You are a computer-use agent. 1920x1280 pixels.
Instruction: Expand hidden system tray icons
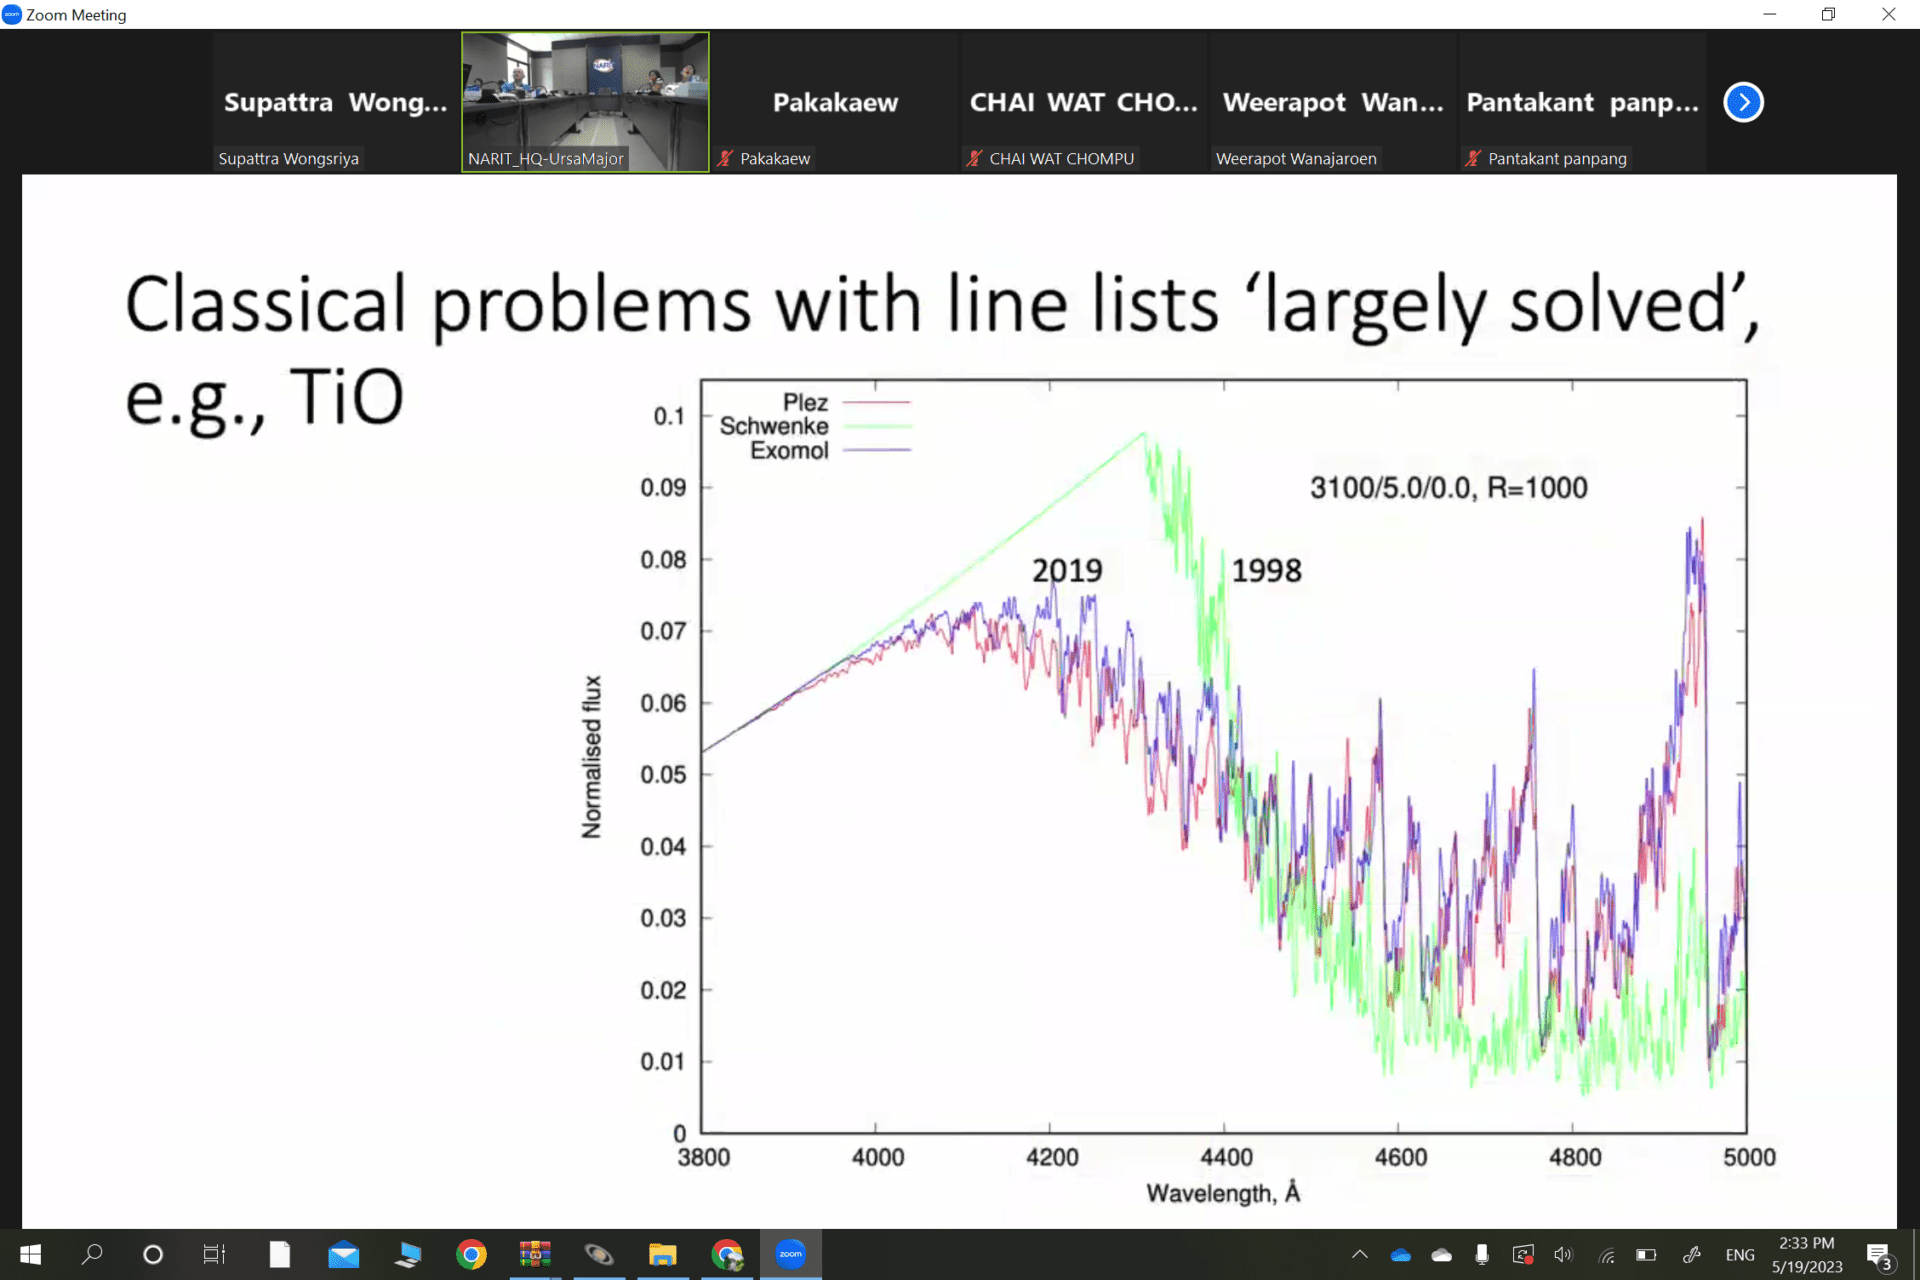[x=1360, y=1254]
